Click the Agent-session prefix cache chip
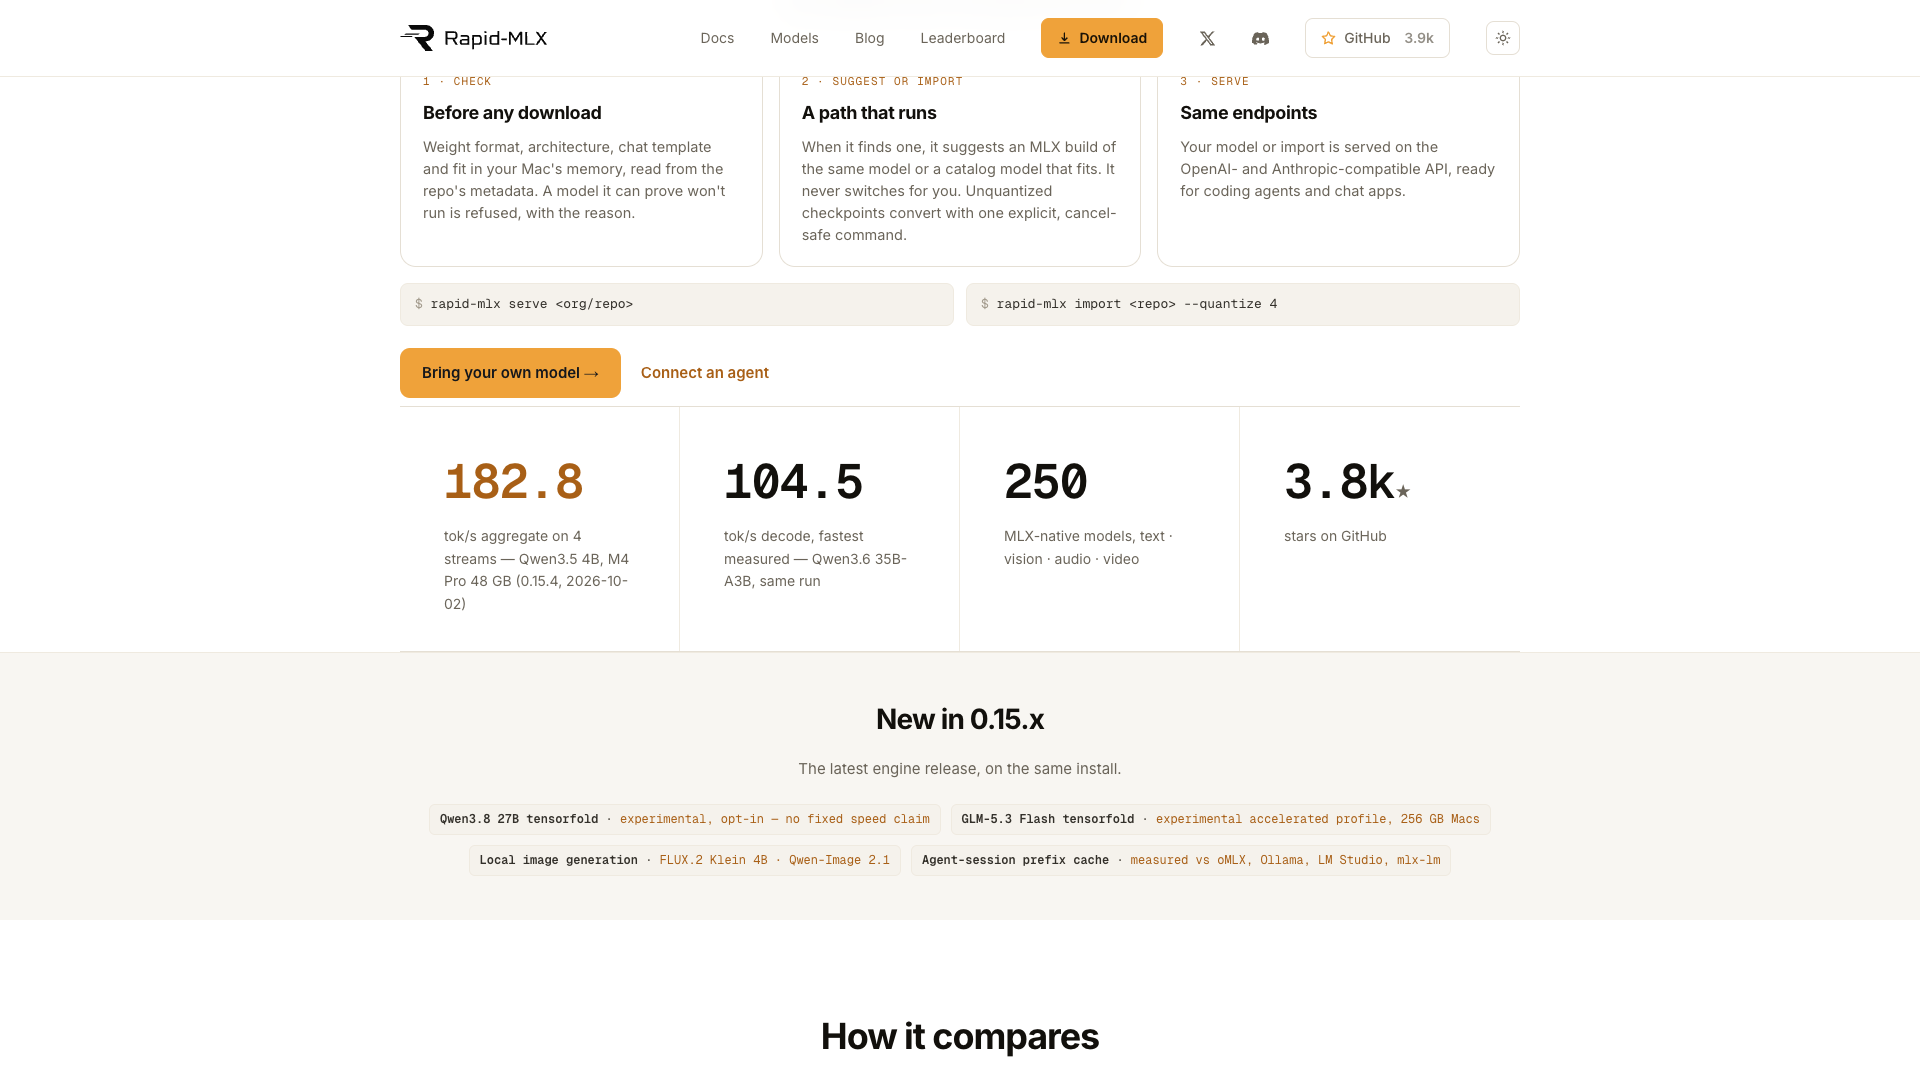The width and height of the screenshot is (1920, 1080). pyautogui.click(x=1180, y=860)
